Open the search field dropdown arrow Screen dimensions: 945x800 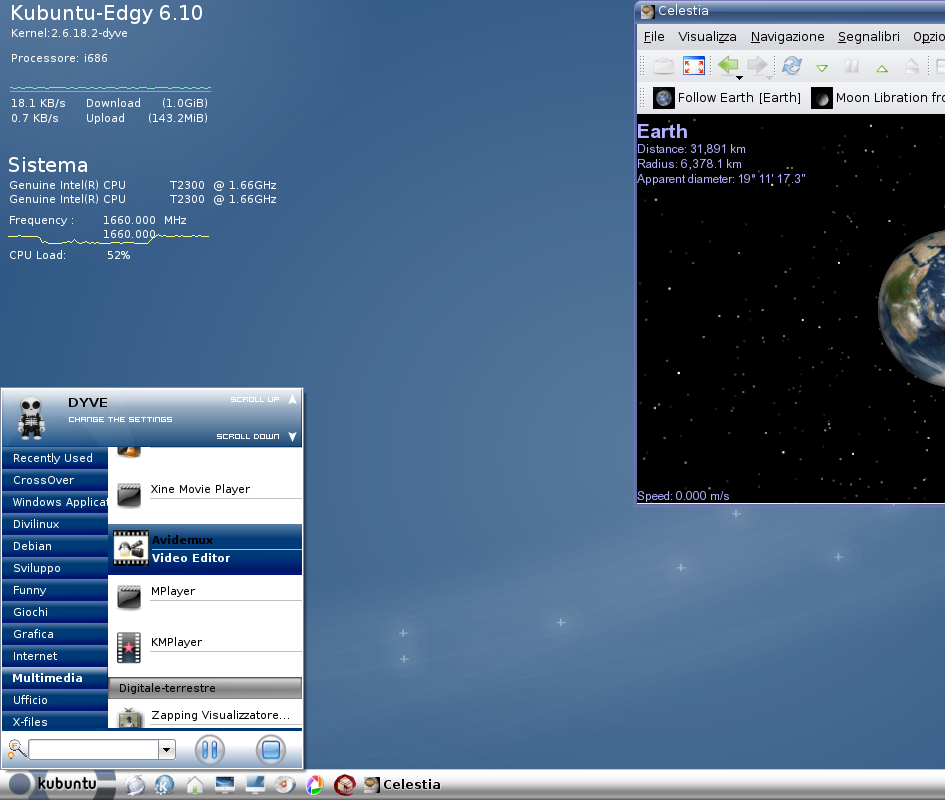[167, 750]
